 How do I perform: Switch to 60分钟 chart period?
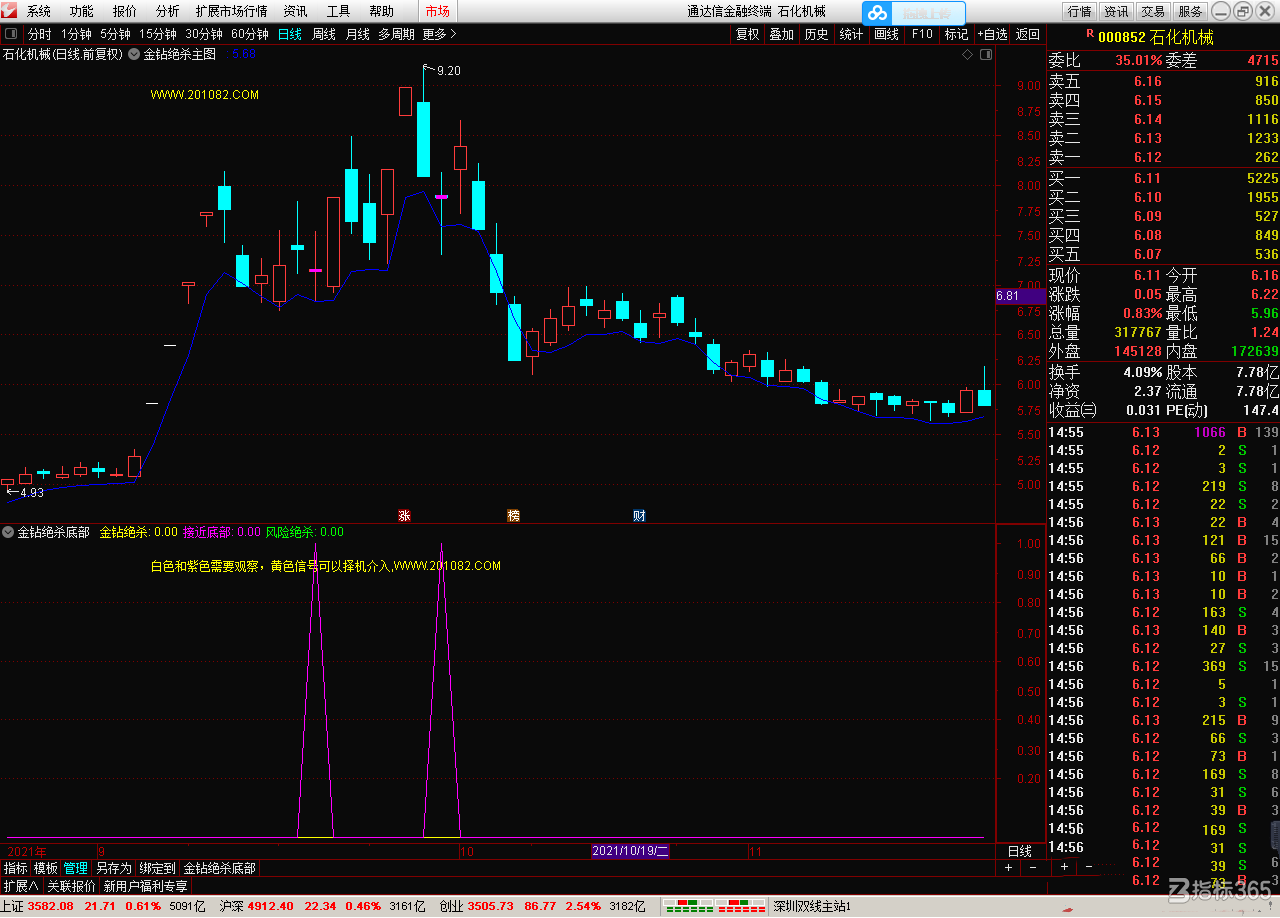coord(250,33)
